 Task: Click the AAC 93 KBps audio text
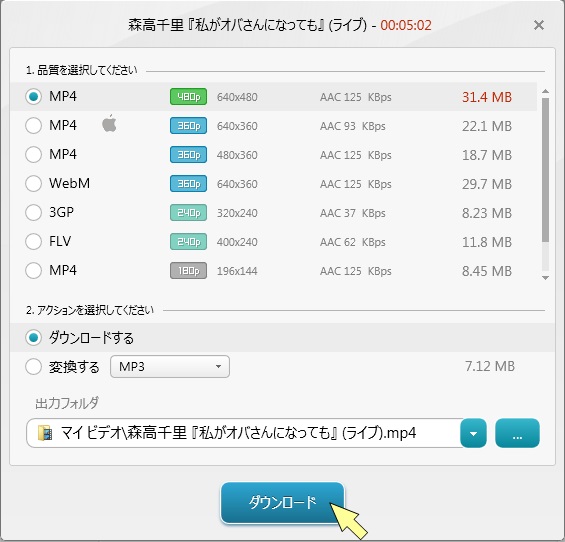pyautogui.click(x=352, y=126)
